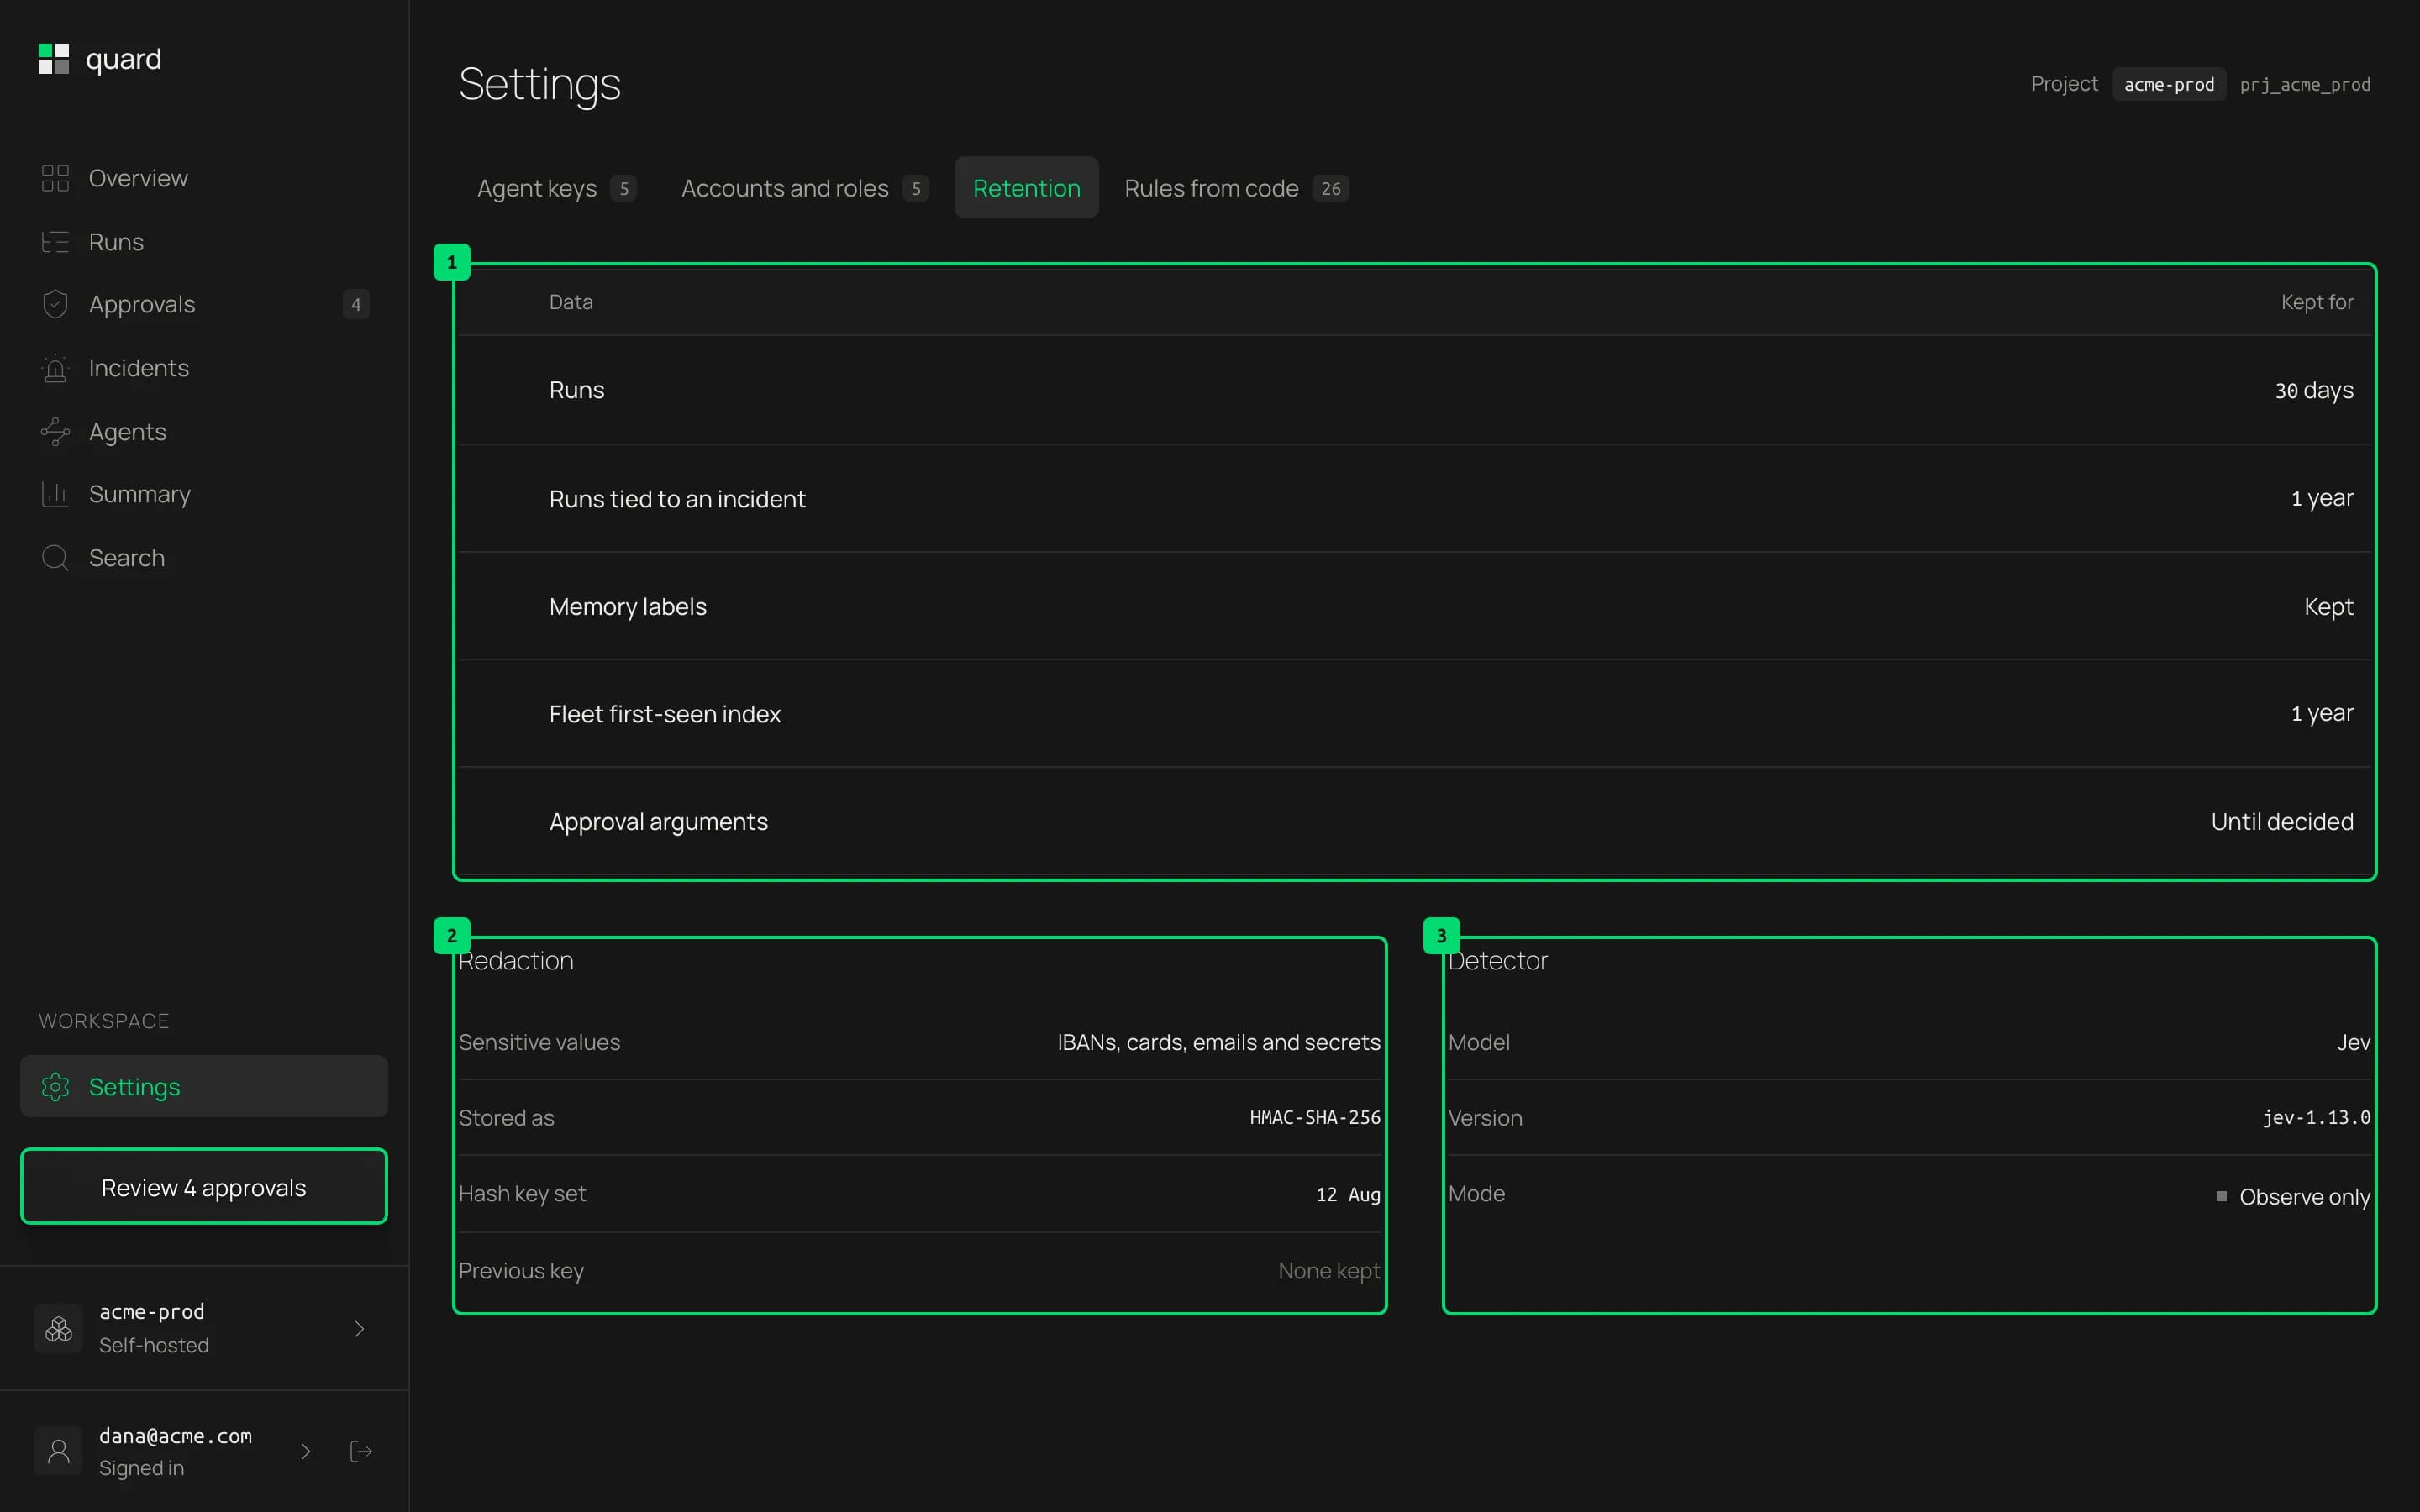Open the Accounts and roles tab

click(804, 188)
